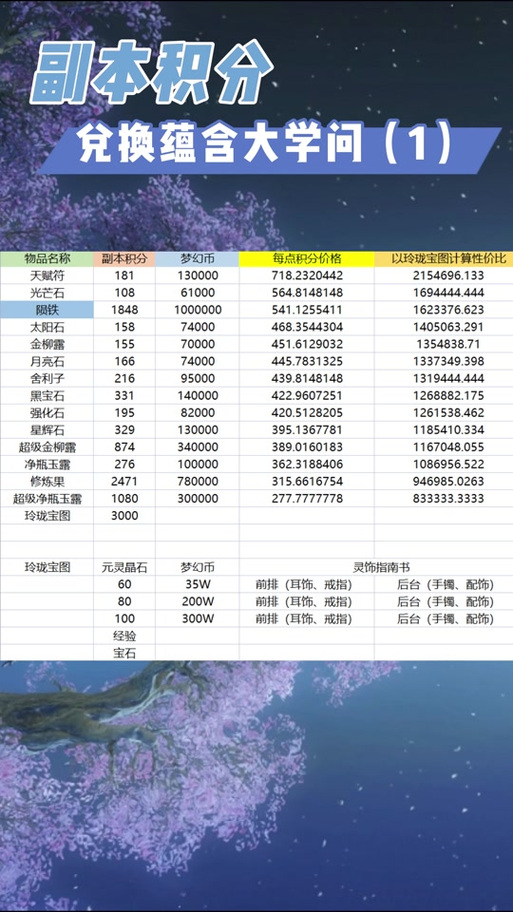Select the 黑宝石 cell
Image resolution: width=513 pixels, height=912 pixels.
coord(47,396)
